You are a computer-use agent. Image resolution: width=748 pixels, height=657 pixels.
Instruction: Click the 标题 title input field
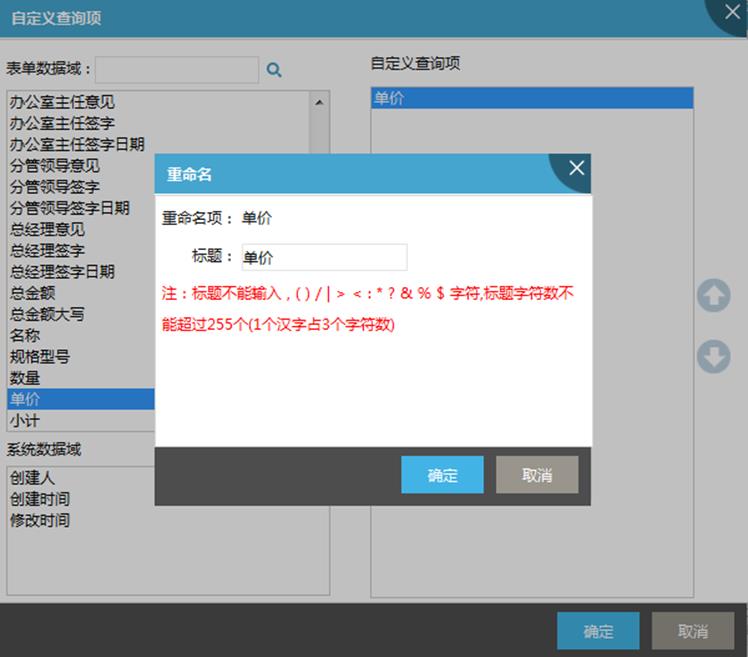click(324, 257)
